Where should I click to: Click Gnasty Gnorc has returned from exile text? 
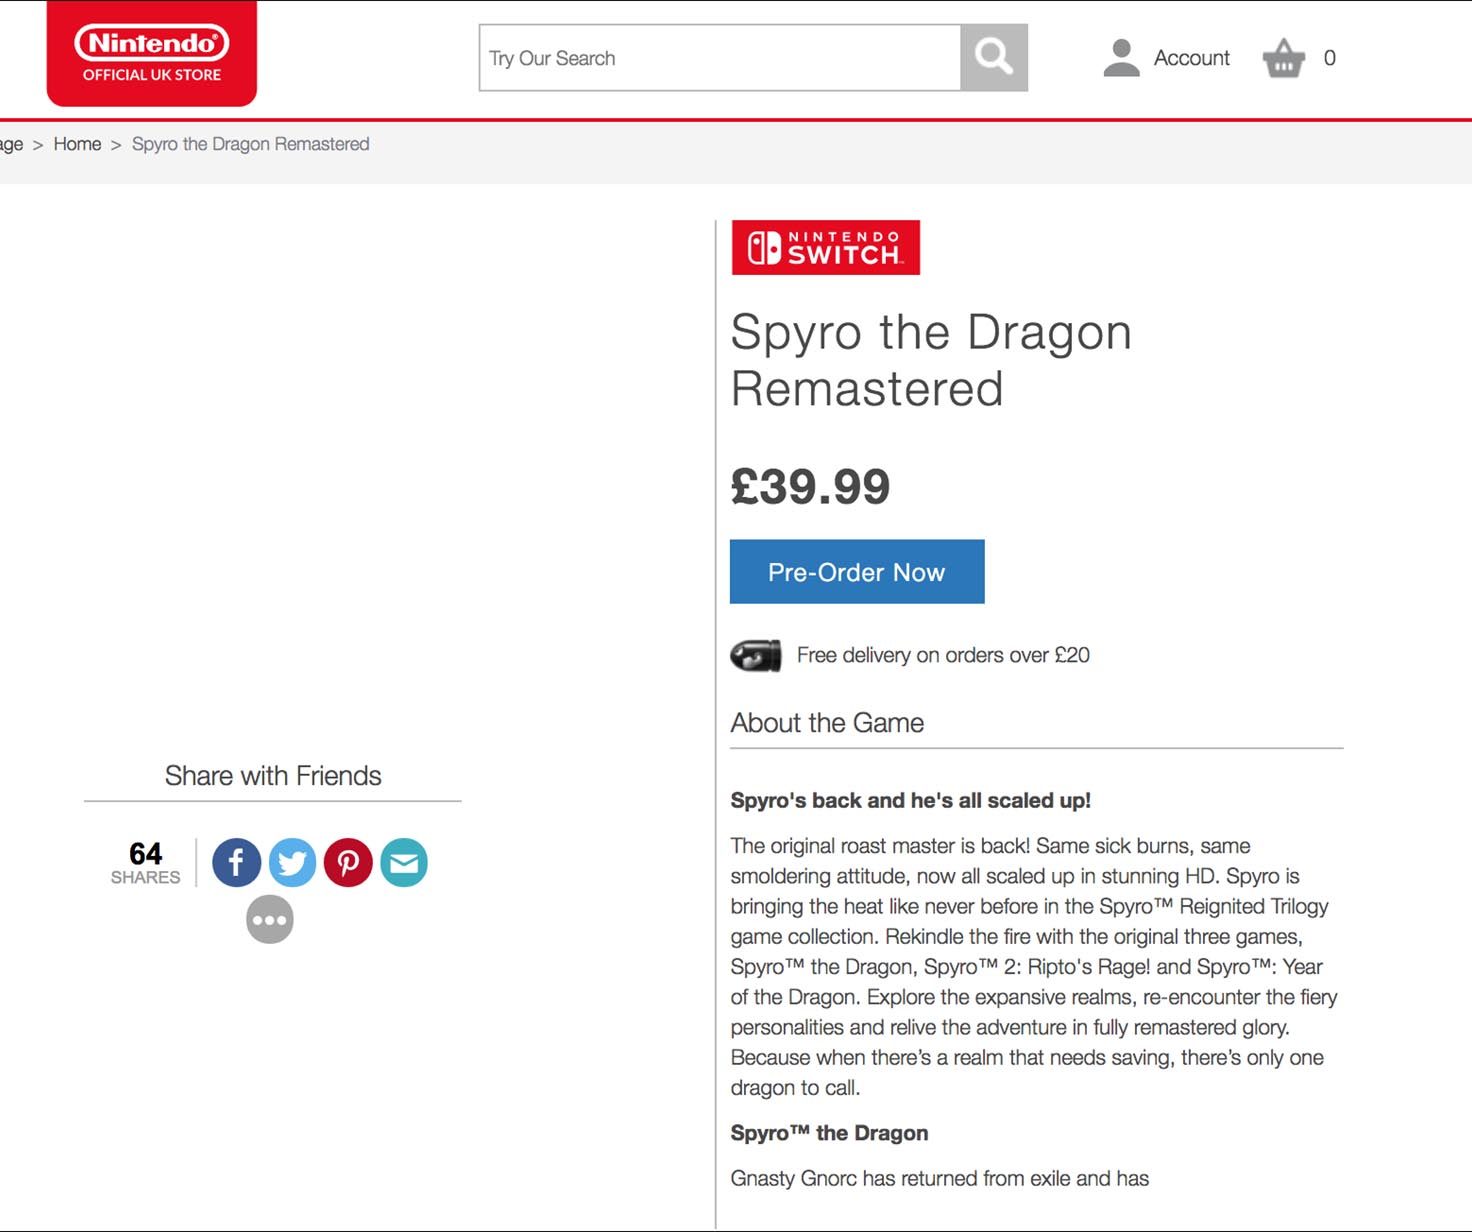[940, 1178]
